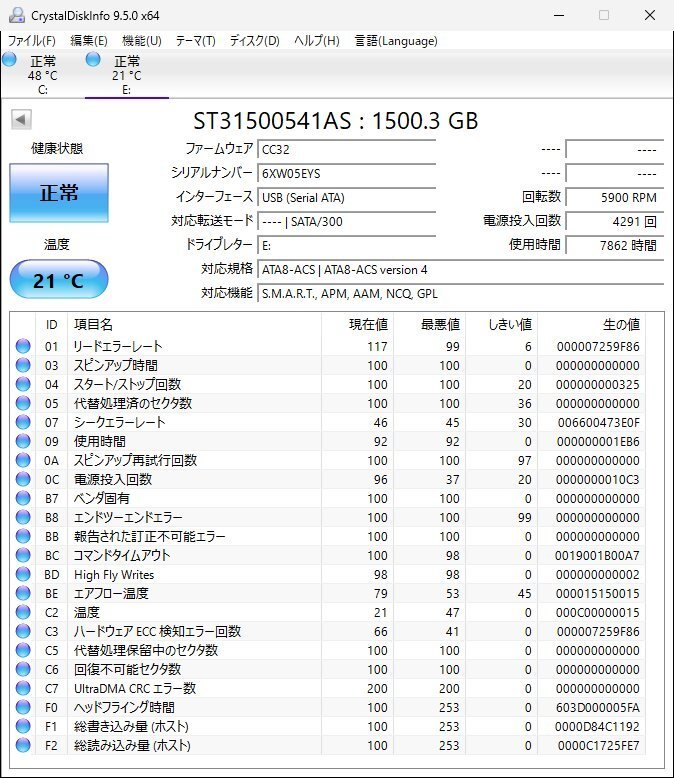Click the serial number field 6XW05EYS
Screen dimensions: 674x778
pos(346,174)
